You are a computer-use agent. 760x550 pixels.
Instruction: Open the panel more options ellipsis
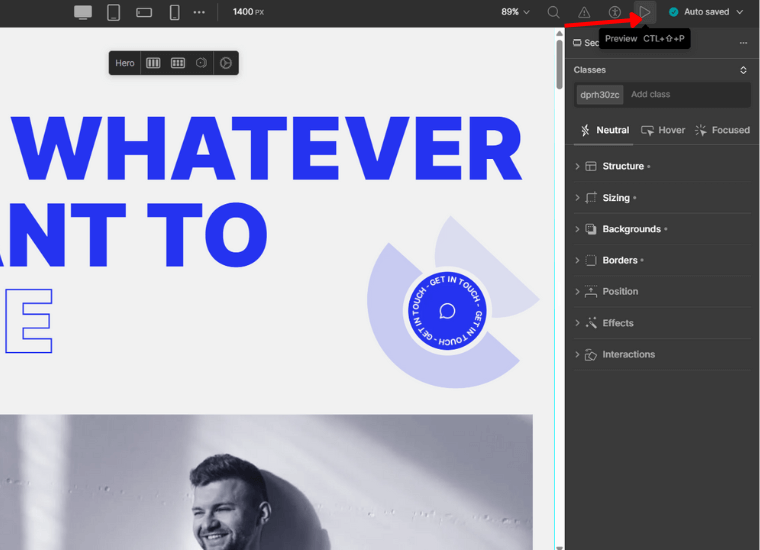[x=743, y=43]
